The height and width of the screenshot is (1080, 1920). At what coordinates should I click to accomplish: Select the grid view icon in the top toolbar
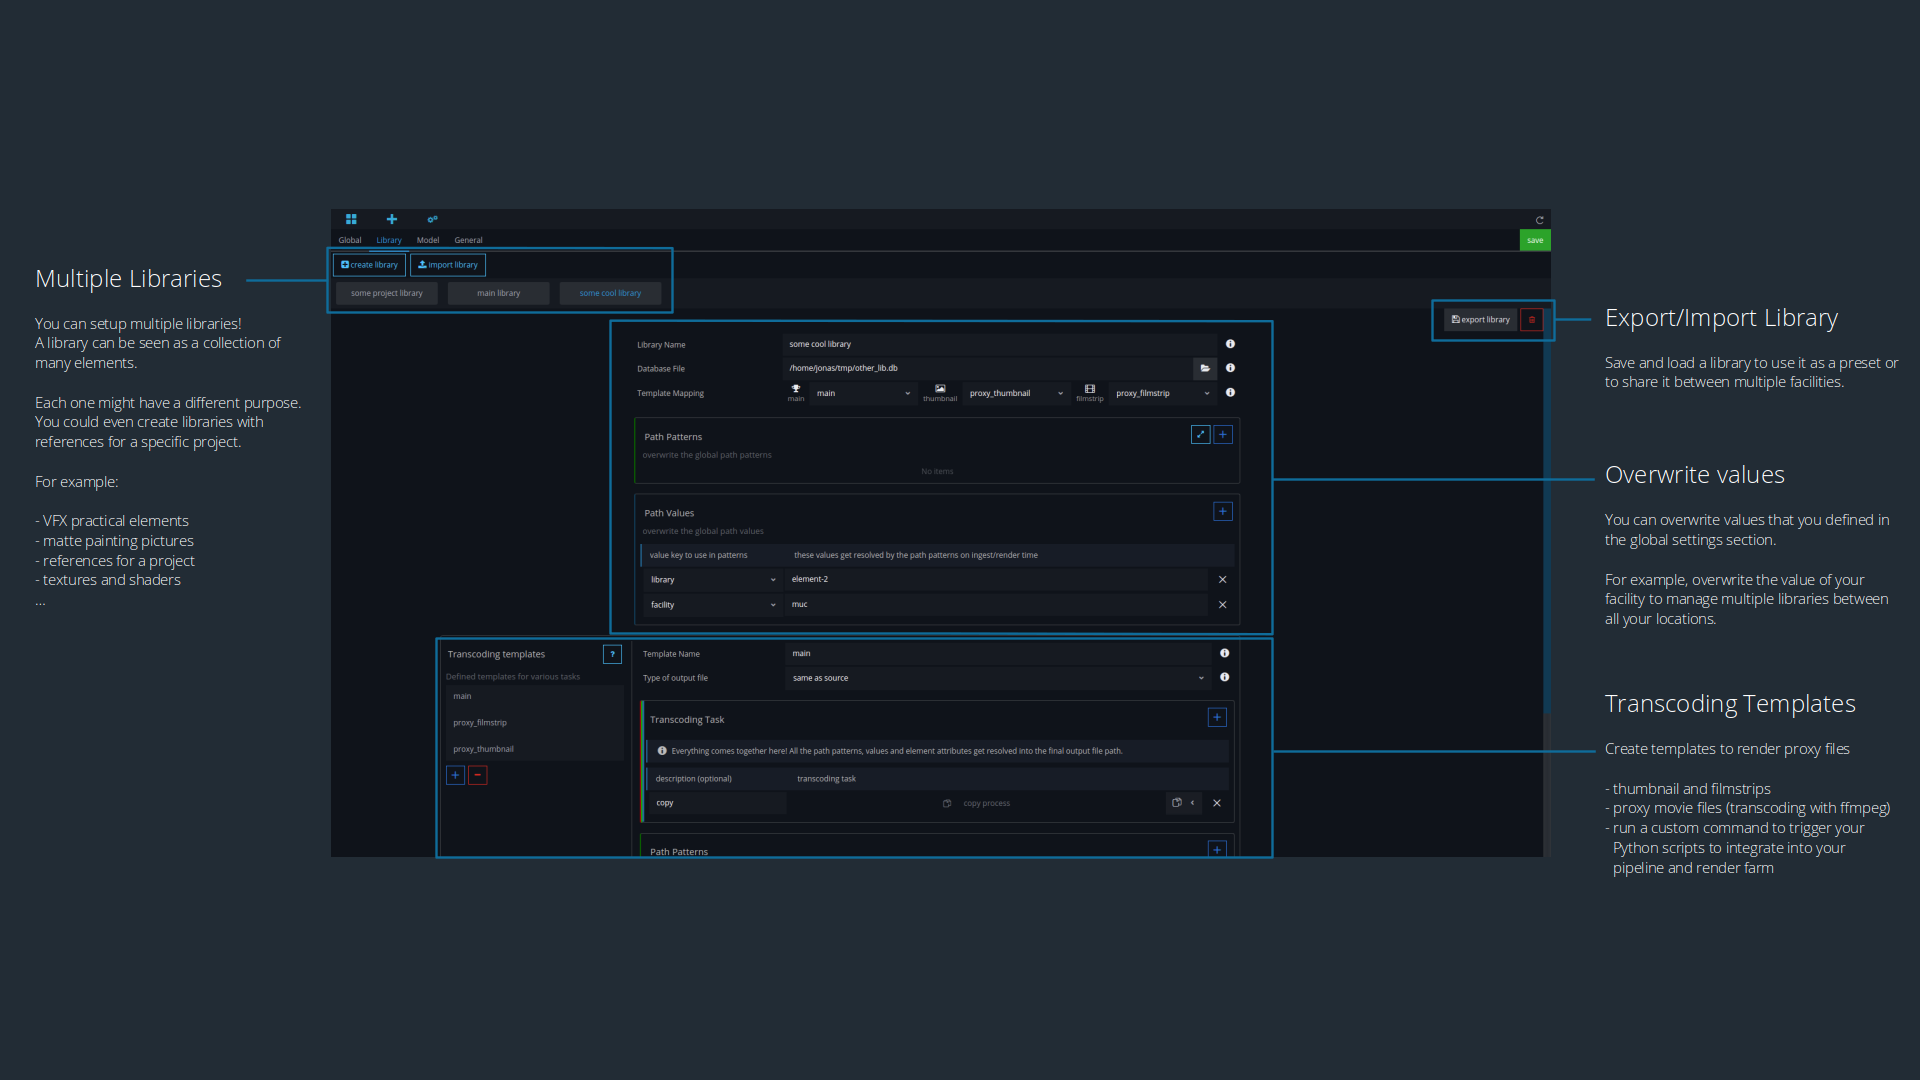click(x=351, y=219)
